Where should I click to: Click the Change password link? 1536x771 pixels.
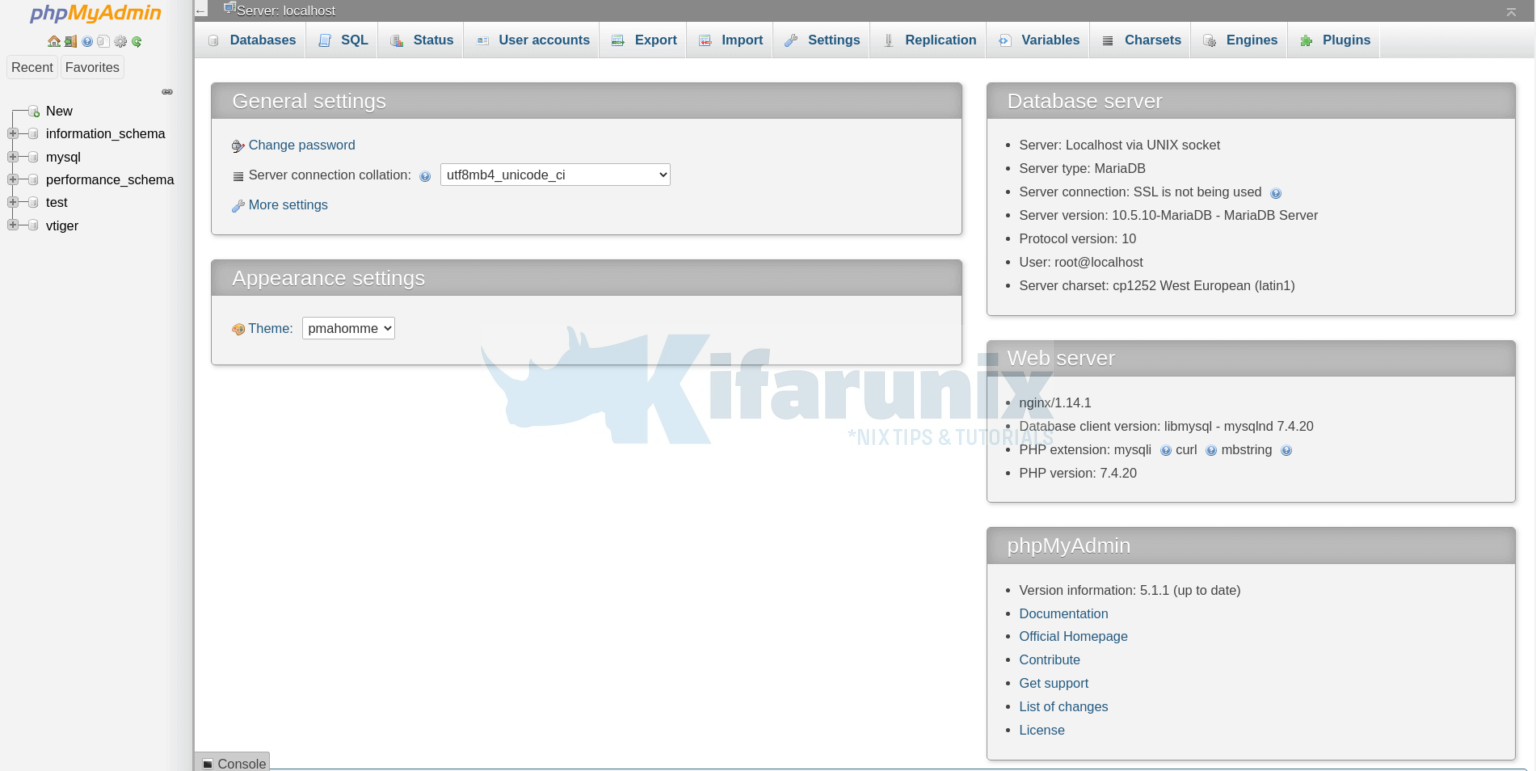[x=301, y=145]
